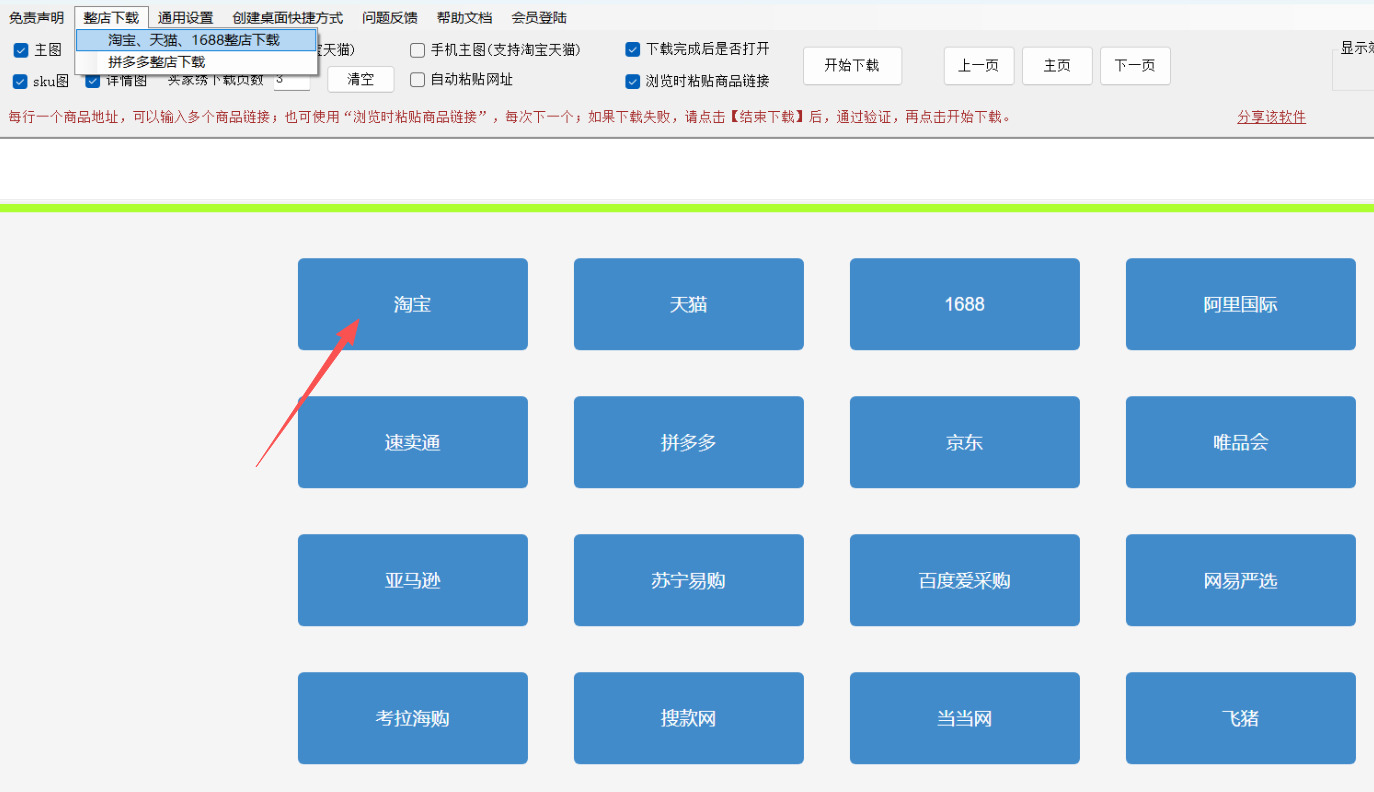Disable 下载完成后是否打开 checkbox
Viewport: 1374px width, 792px height.
(x=633, y=49)
